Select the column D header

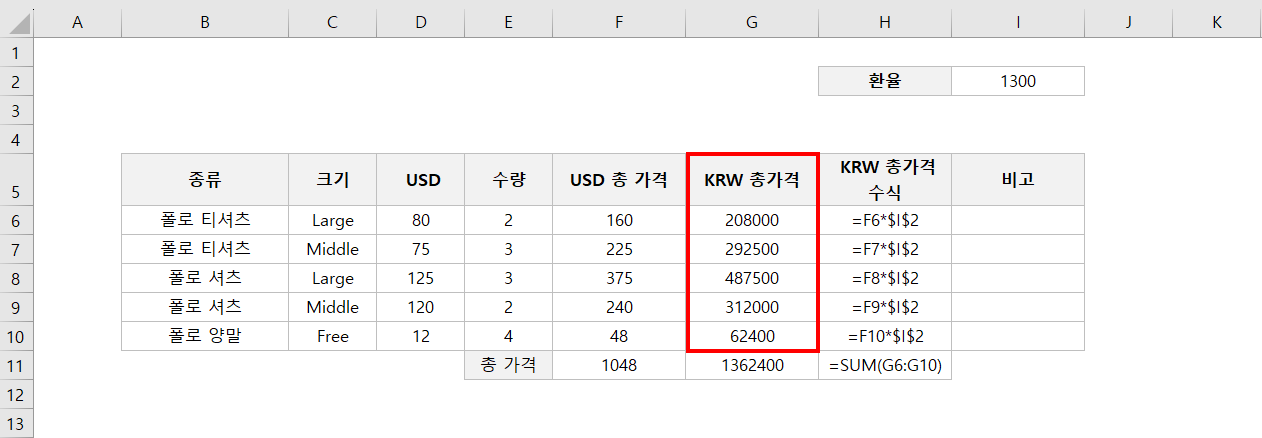[420, 21]
